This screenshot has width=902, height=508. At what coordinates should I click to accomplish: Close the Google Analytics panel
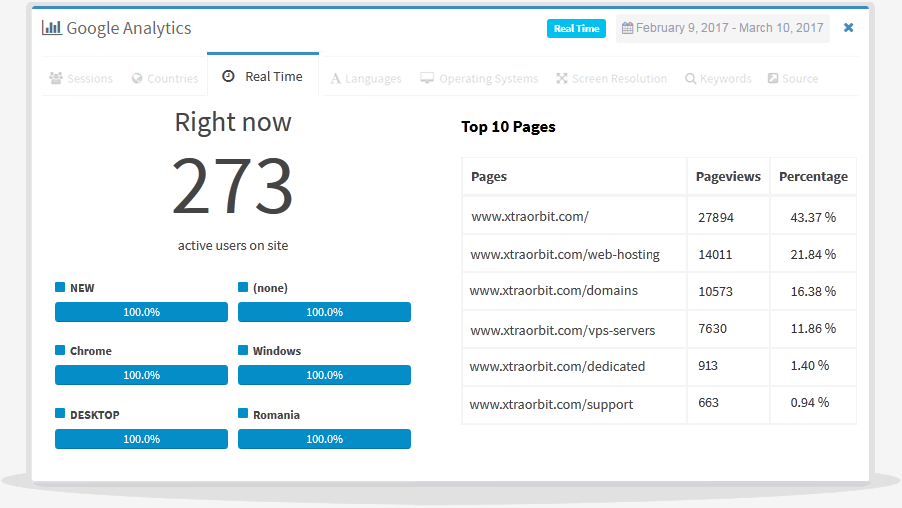(848, 28)
